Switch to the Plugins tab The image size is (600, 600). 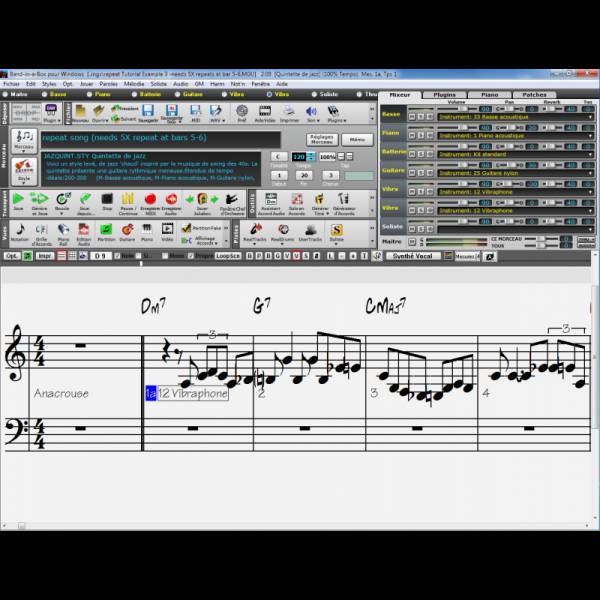(x=444, y=95)
